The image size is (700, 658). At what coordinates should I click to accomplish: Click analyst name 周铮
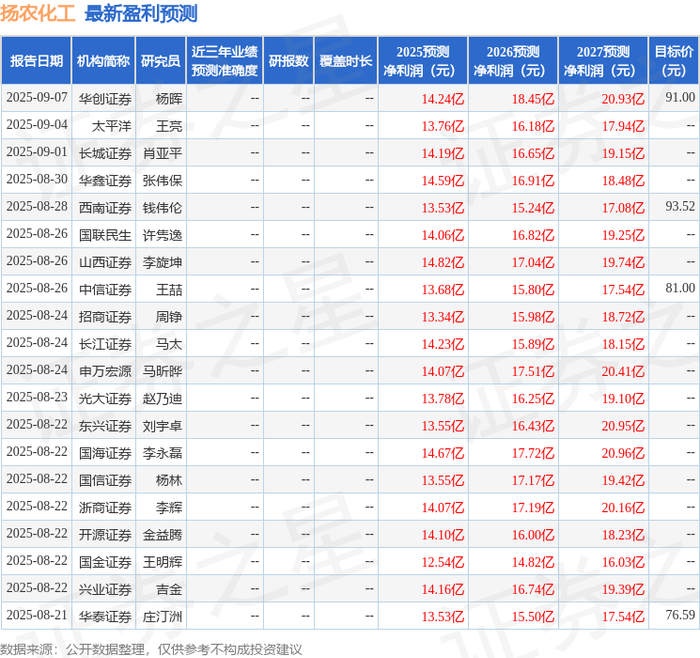[x=169, y=317]
